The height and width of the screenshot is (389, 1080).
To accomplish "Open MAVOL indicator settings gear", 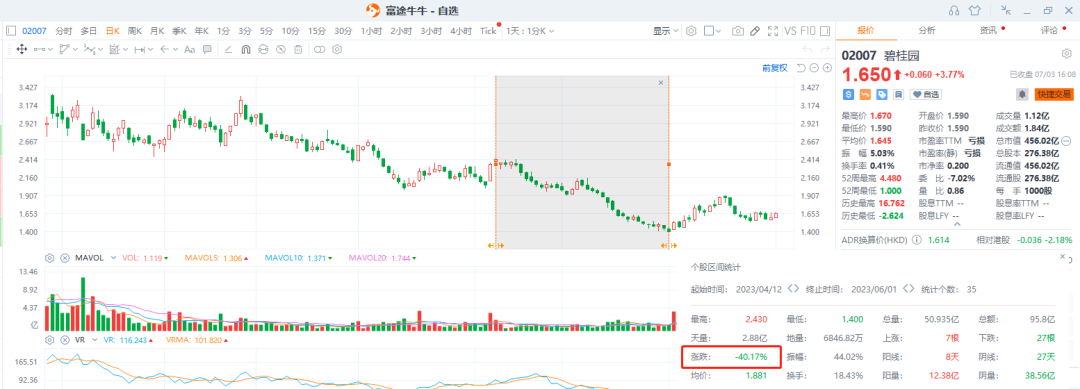I will 50,258.
